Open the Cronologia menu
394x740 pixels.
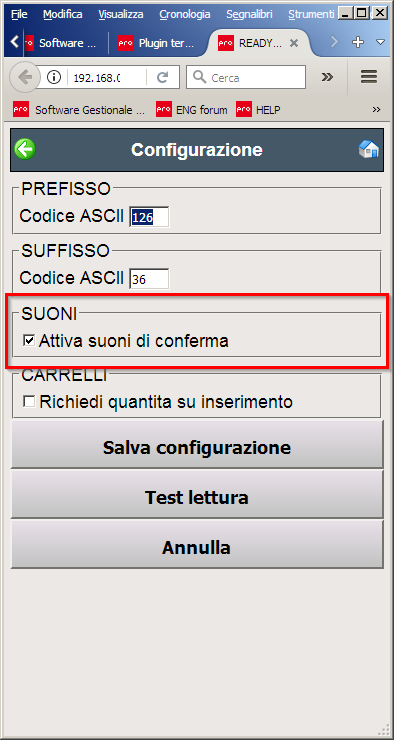click(x=185, y=14)
